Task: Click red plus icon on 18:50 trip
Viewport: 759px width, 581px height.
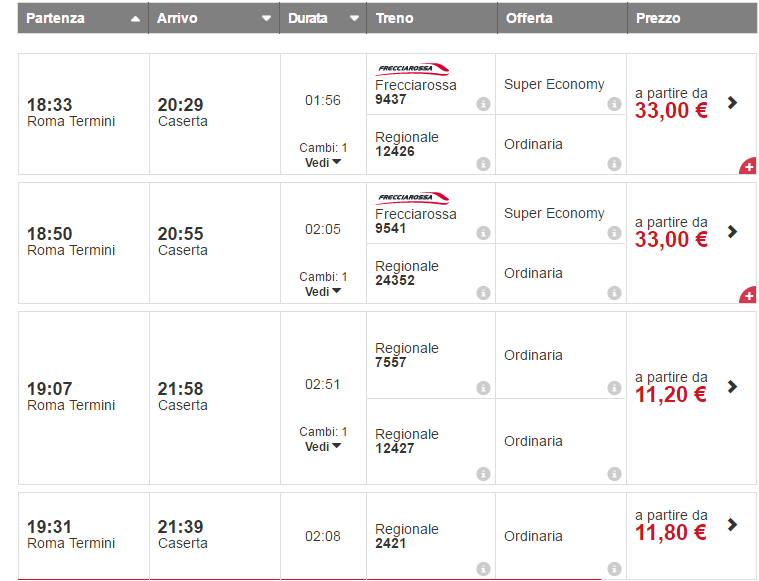Action: (x=748, y=295)
